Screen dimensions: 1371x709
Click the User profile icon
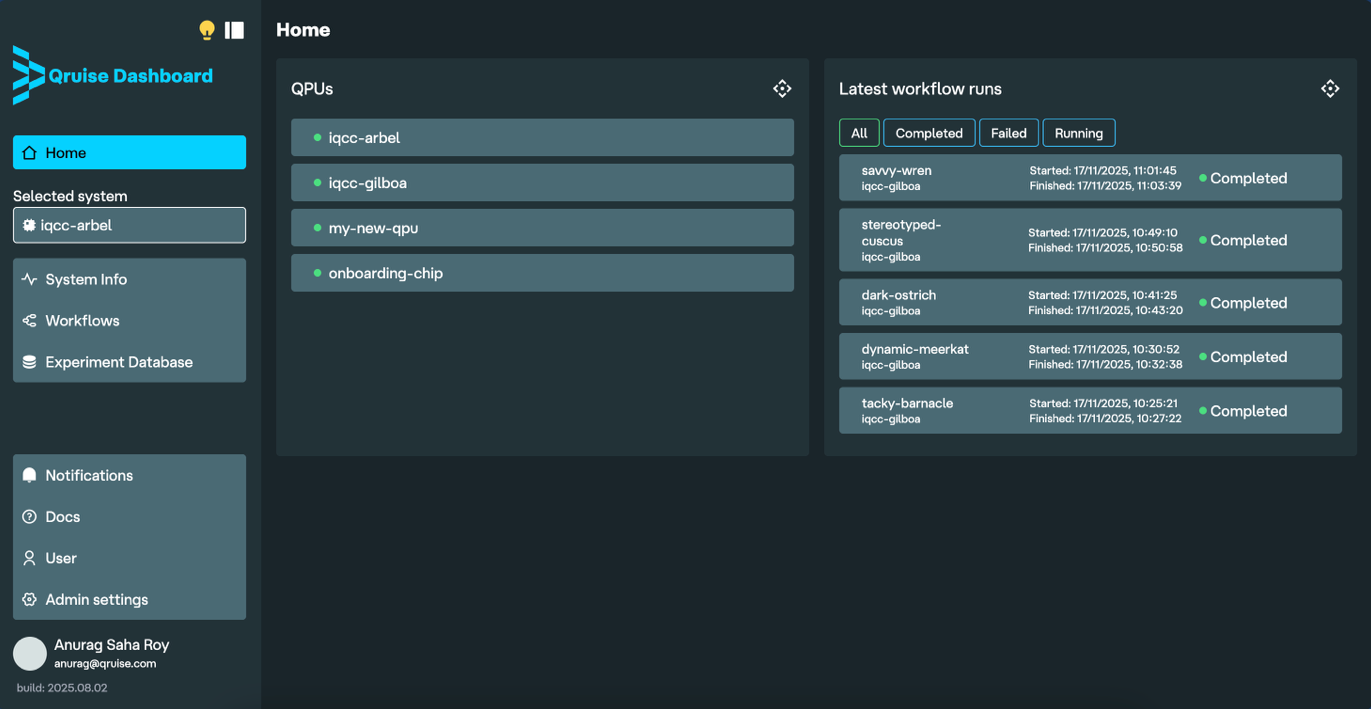point(29,558)
